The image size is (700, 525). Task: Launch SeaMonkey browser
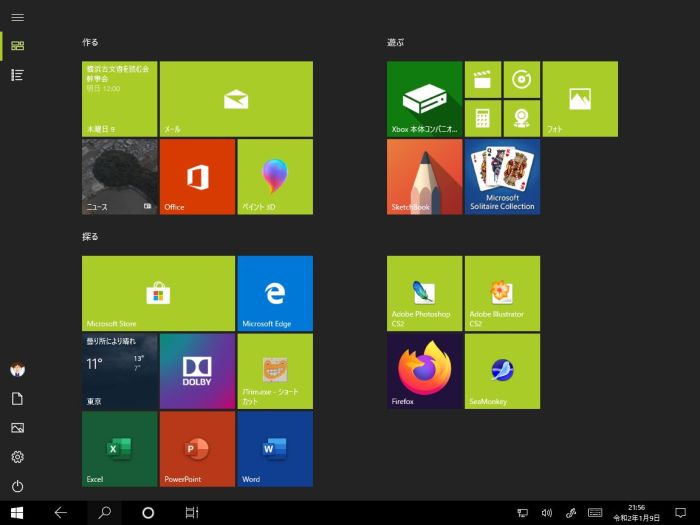(x=502, y=371)
